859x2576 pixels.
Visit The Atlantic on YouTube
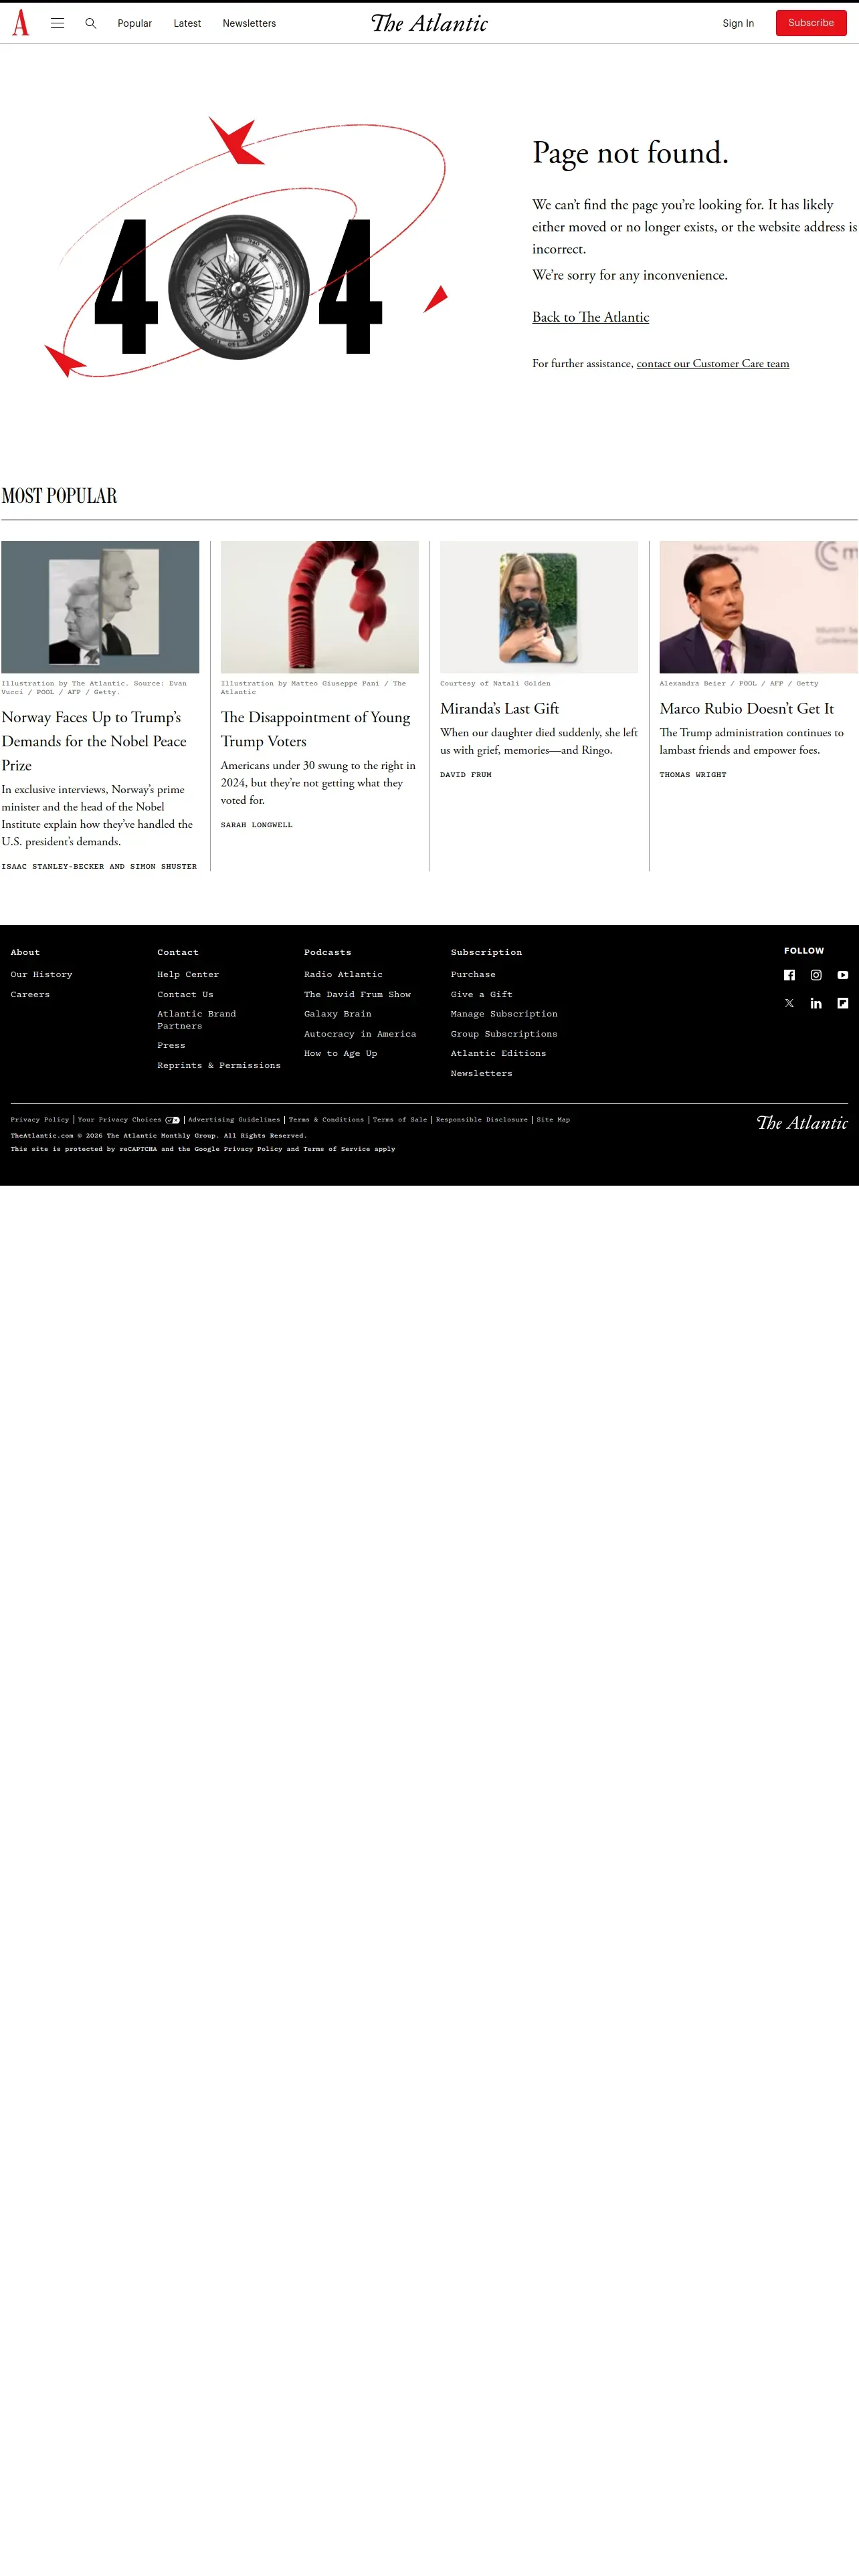(x=843, y=975)
